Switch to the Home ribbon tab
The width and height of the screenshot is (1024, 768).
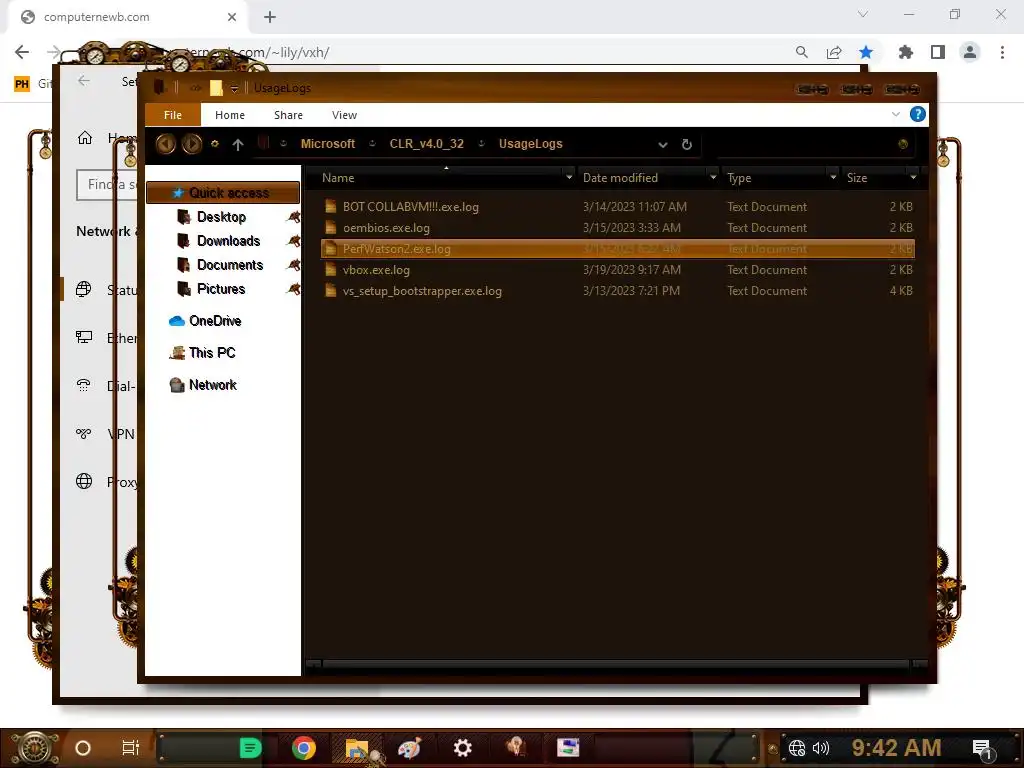click(230, 115)
